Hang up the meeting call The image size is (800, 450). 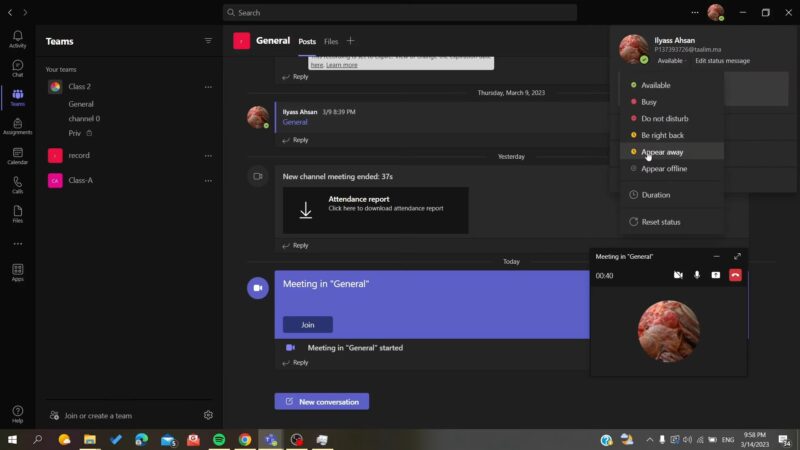(735, 275)
